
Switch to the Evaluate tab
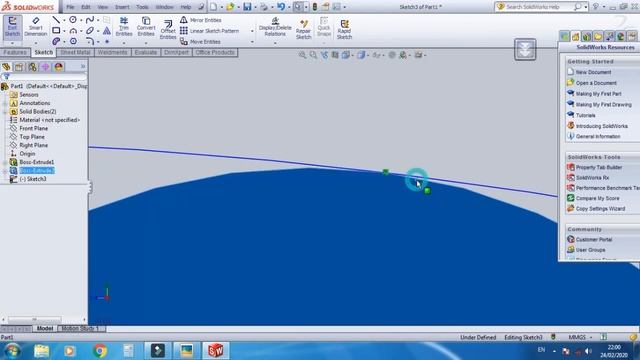146,53
